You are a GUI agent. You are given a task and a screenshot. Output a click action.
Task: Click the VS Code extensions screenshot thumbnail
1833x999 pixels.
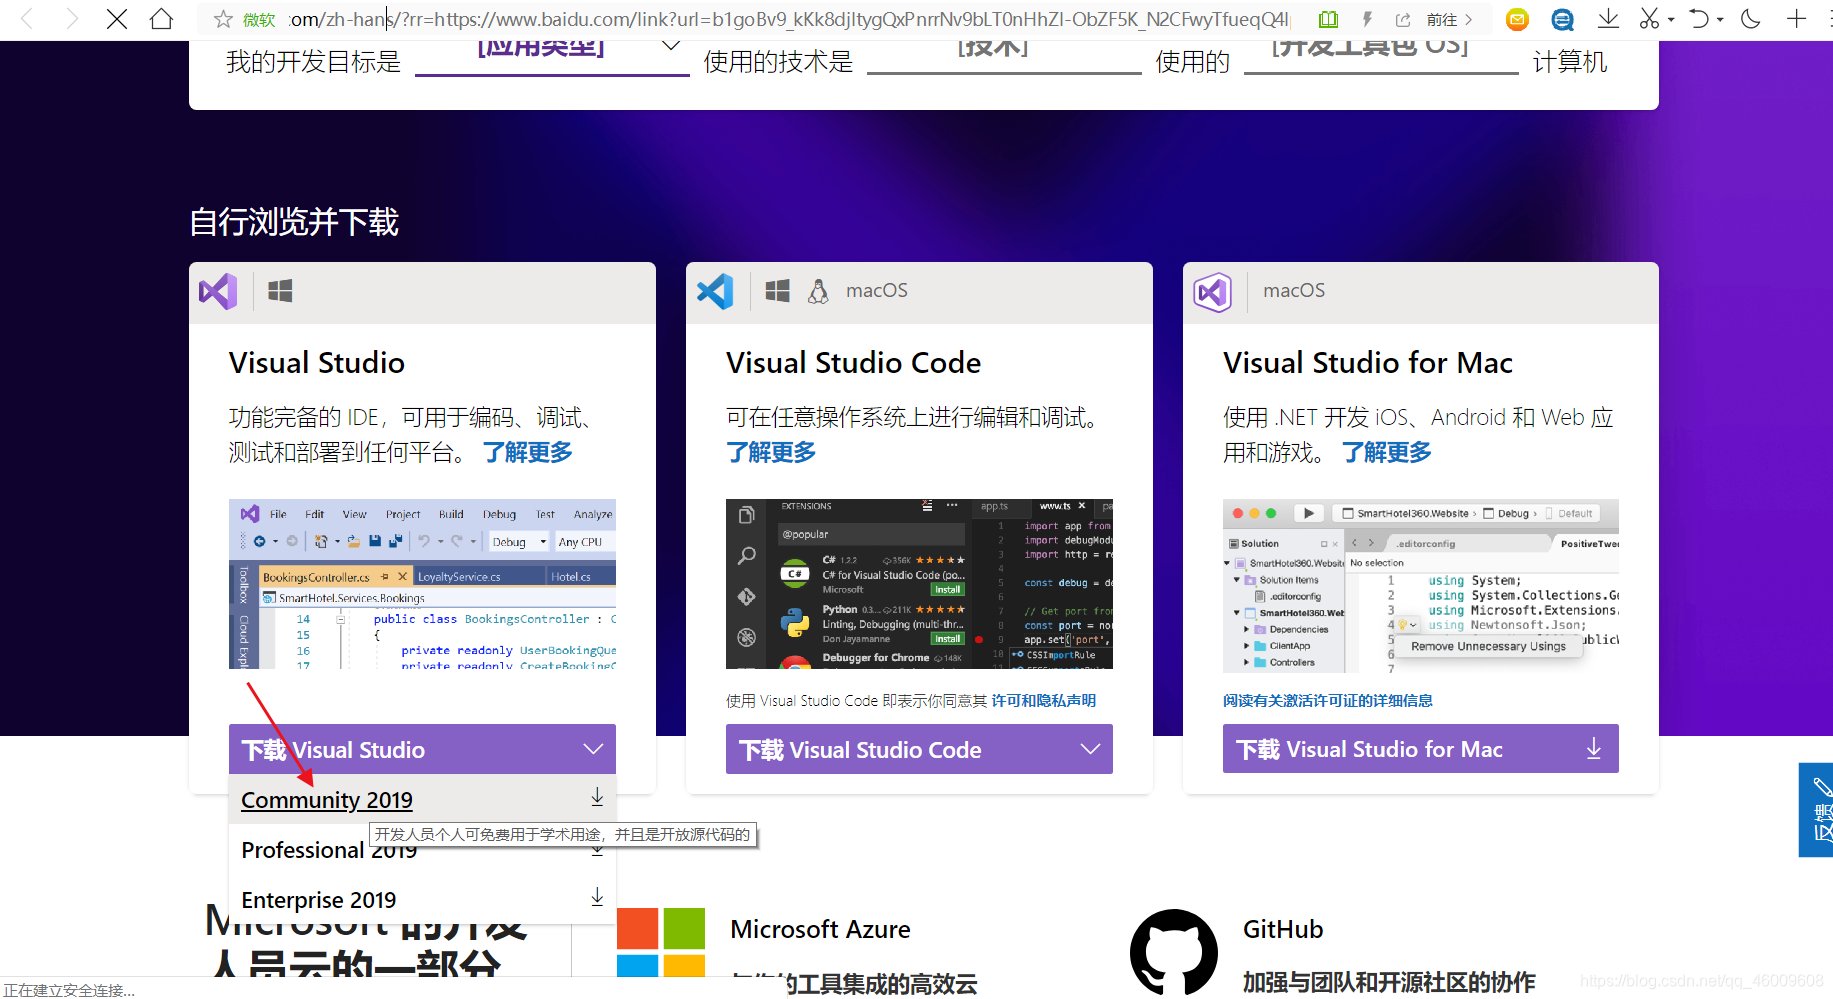[x=919, y=584]
